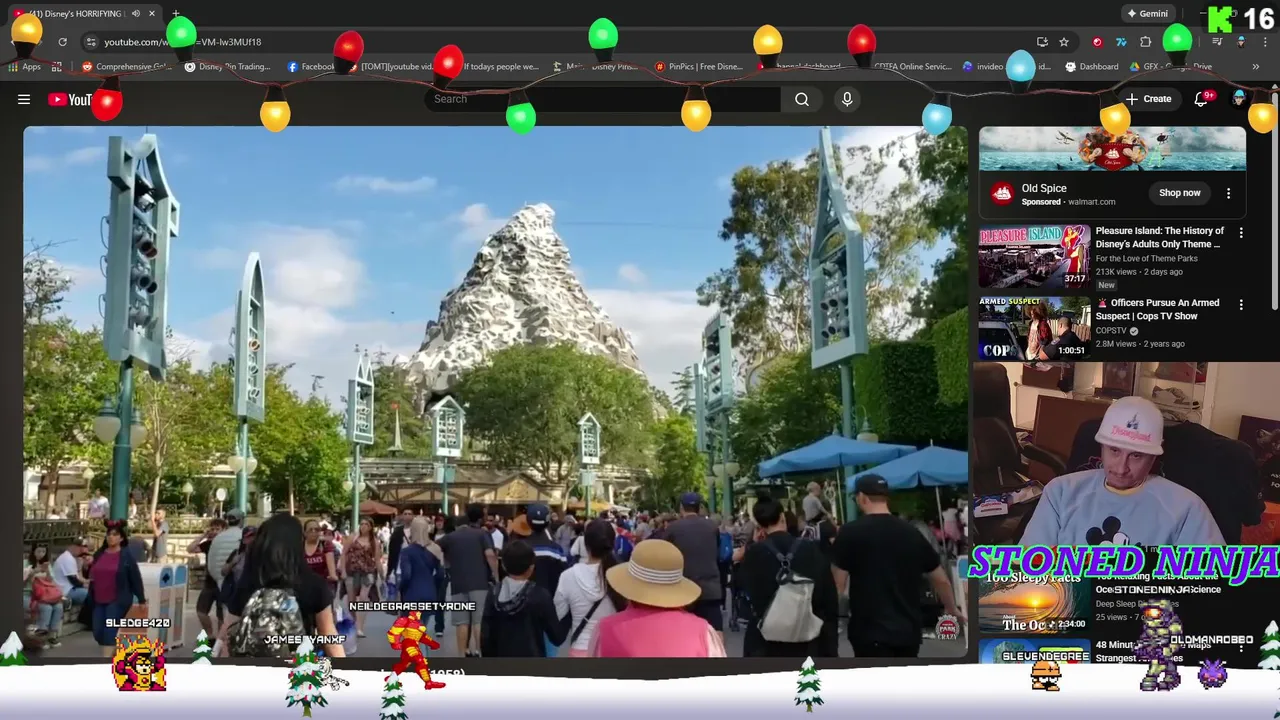Click the red circular extension icon
1280x720 pixels.
click(1097, 42)
